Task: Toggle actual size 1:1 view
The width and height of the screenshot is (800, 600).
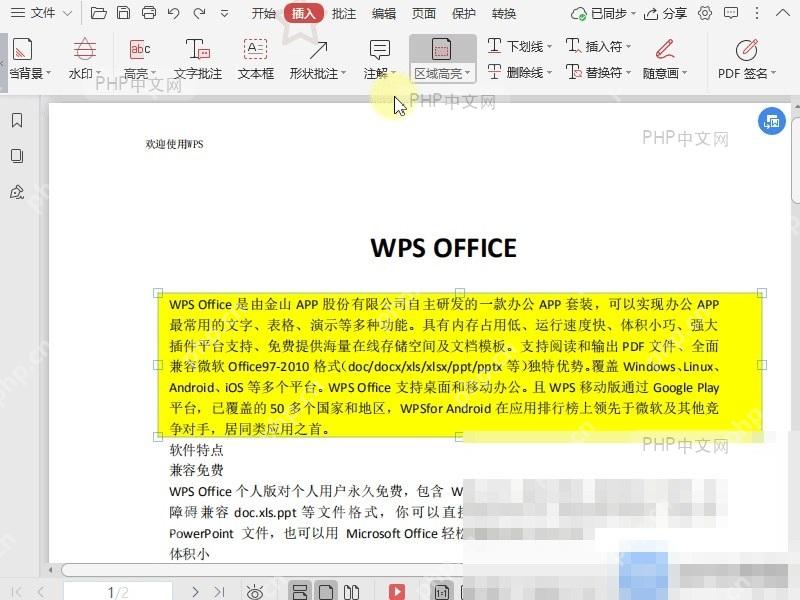Action: [441, 592]
